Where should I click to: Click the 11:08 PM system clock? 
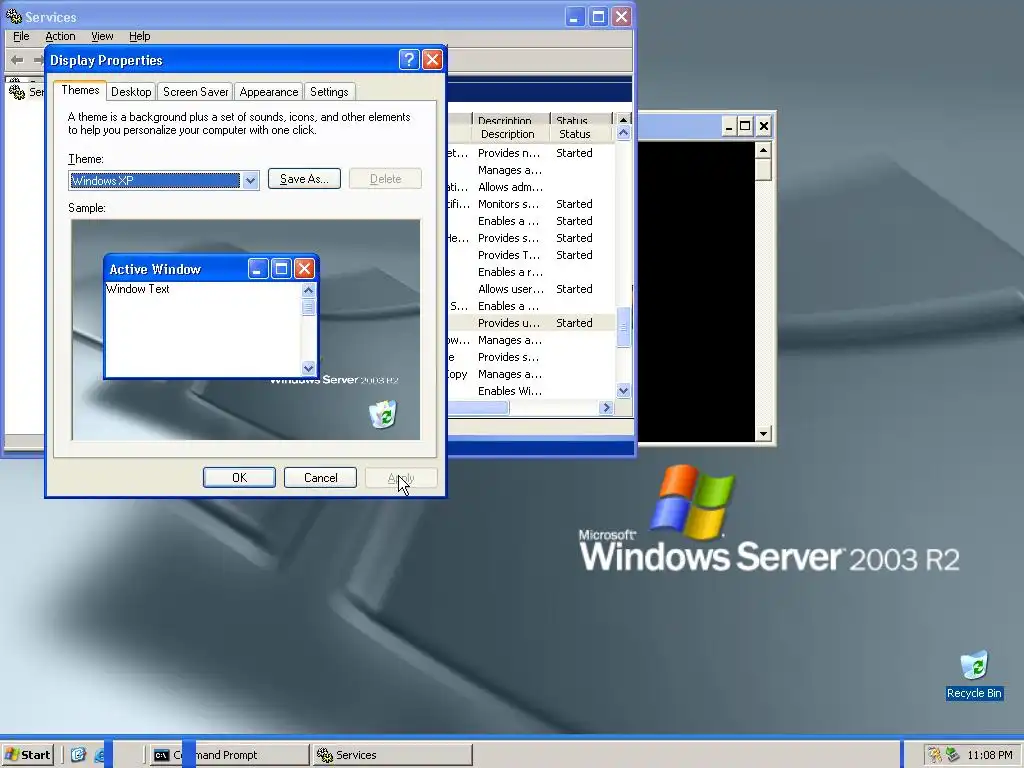(990, 755)
